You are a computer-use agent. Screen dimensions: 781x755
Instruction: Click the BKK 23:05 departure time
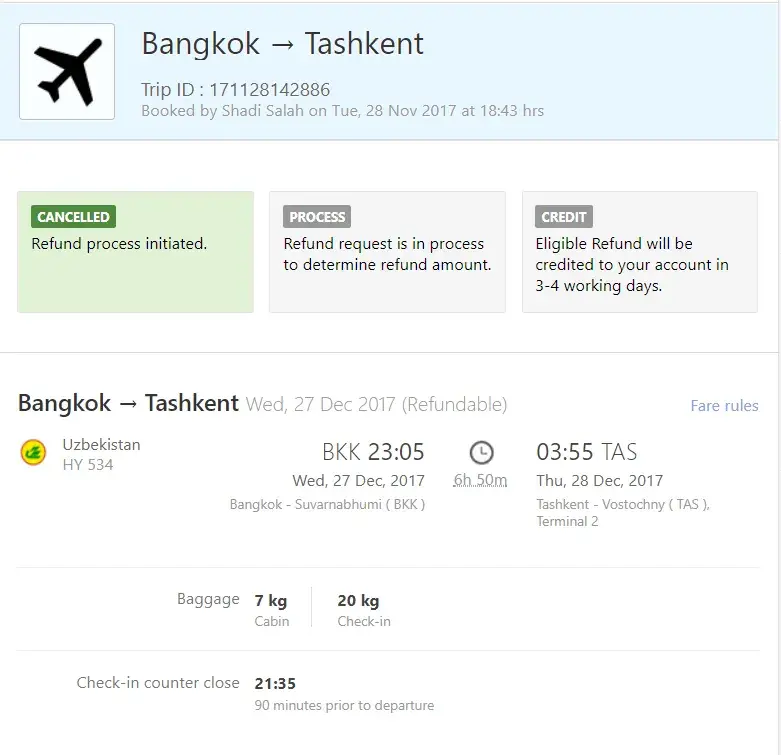[373, 452]
